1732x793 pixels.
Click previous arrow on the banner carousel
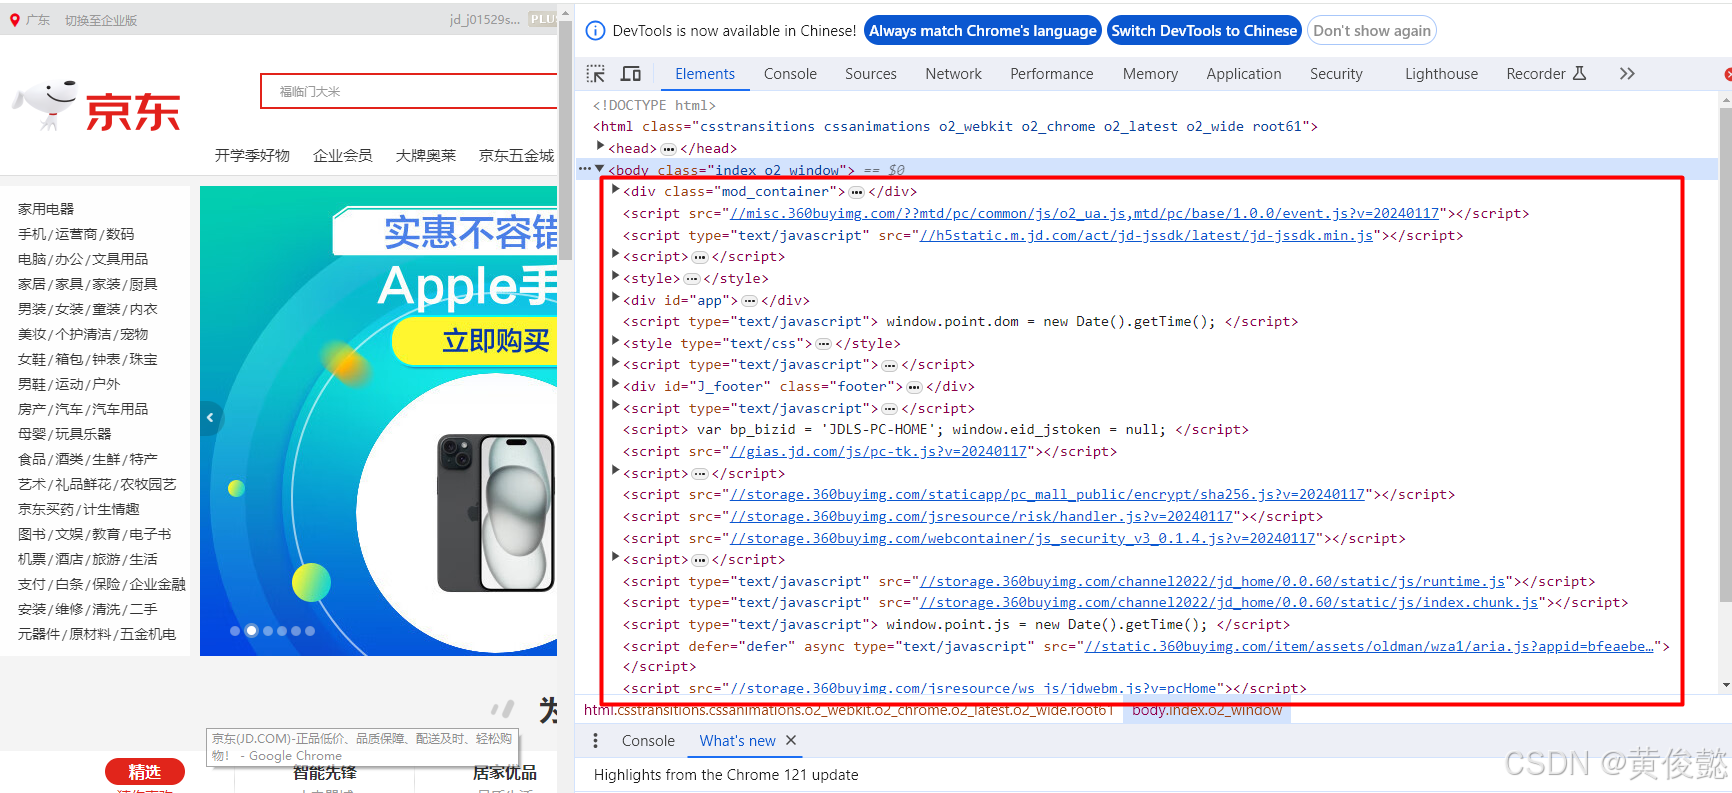click(x=210, y=418)
